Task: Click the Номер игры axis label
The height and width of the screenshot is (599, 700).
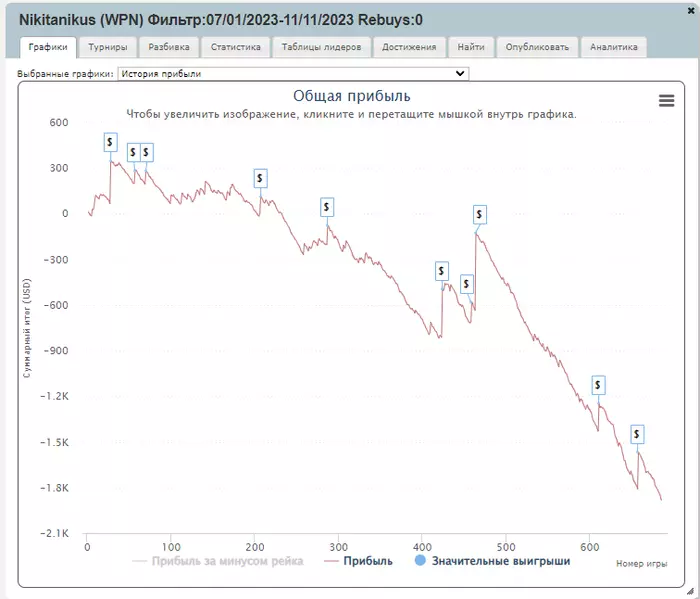Action: pyautogui.click(x=642, y=564)
